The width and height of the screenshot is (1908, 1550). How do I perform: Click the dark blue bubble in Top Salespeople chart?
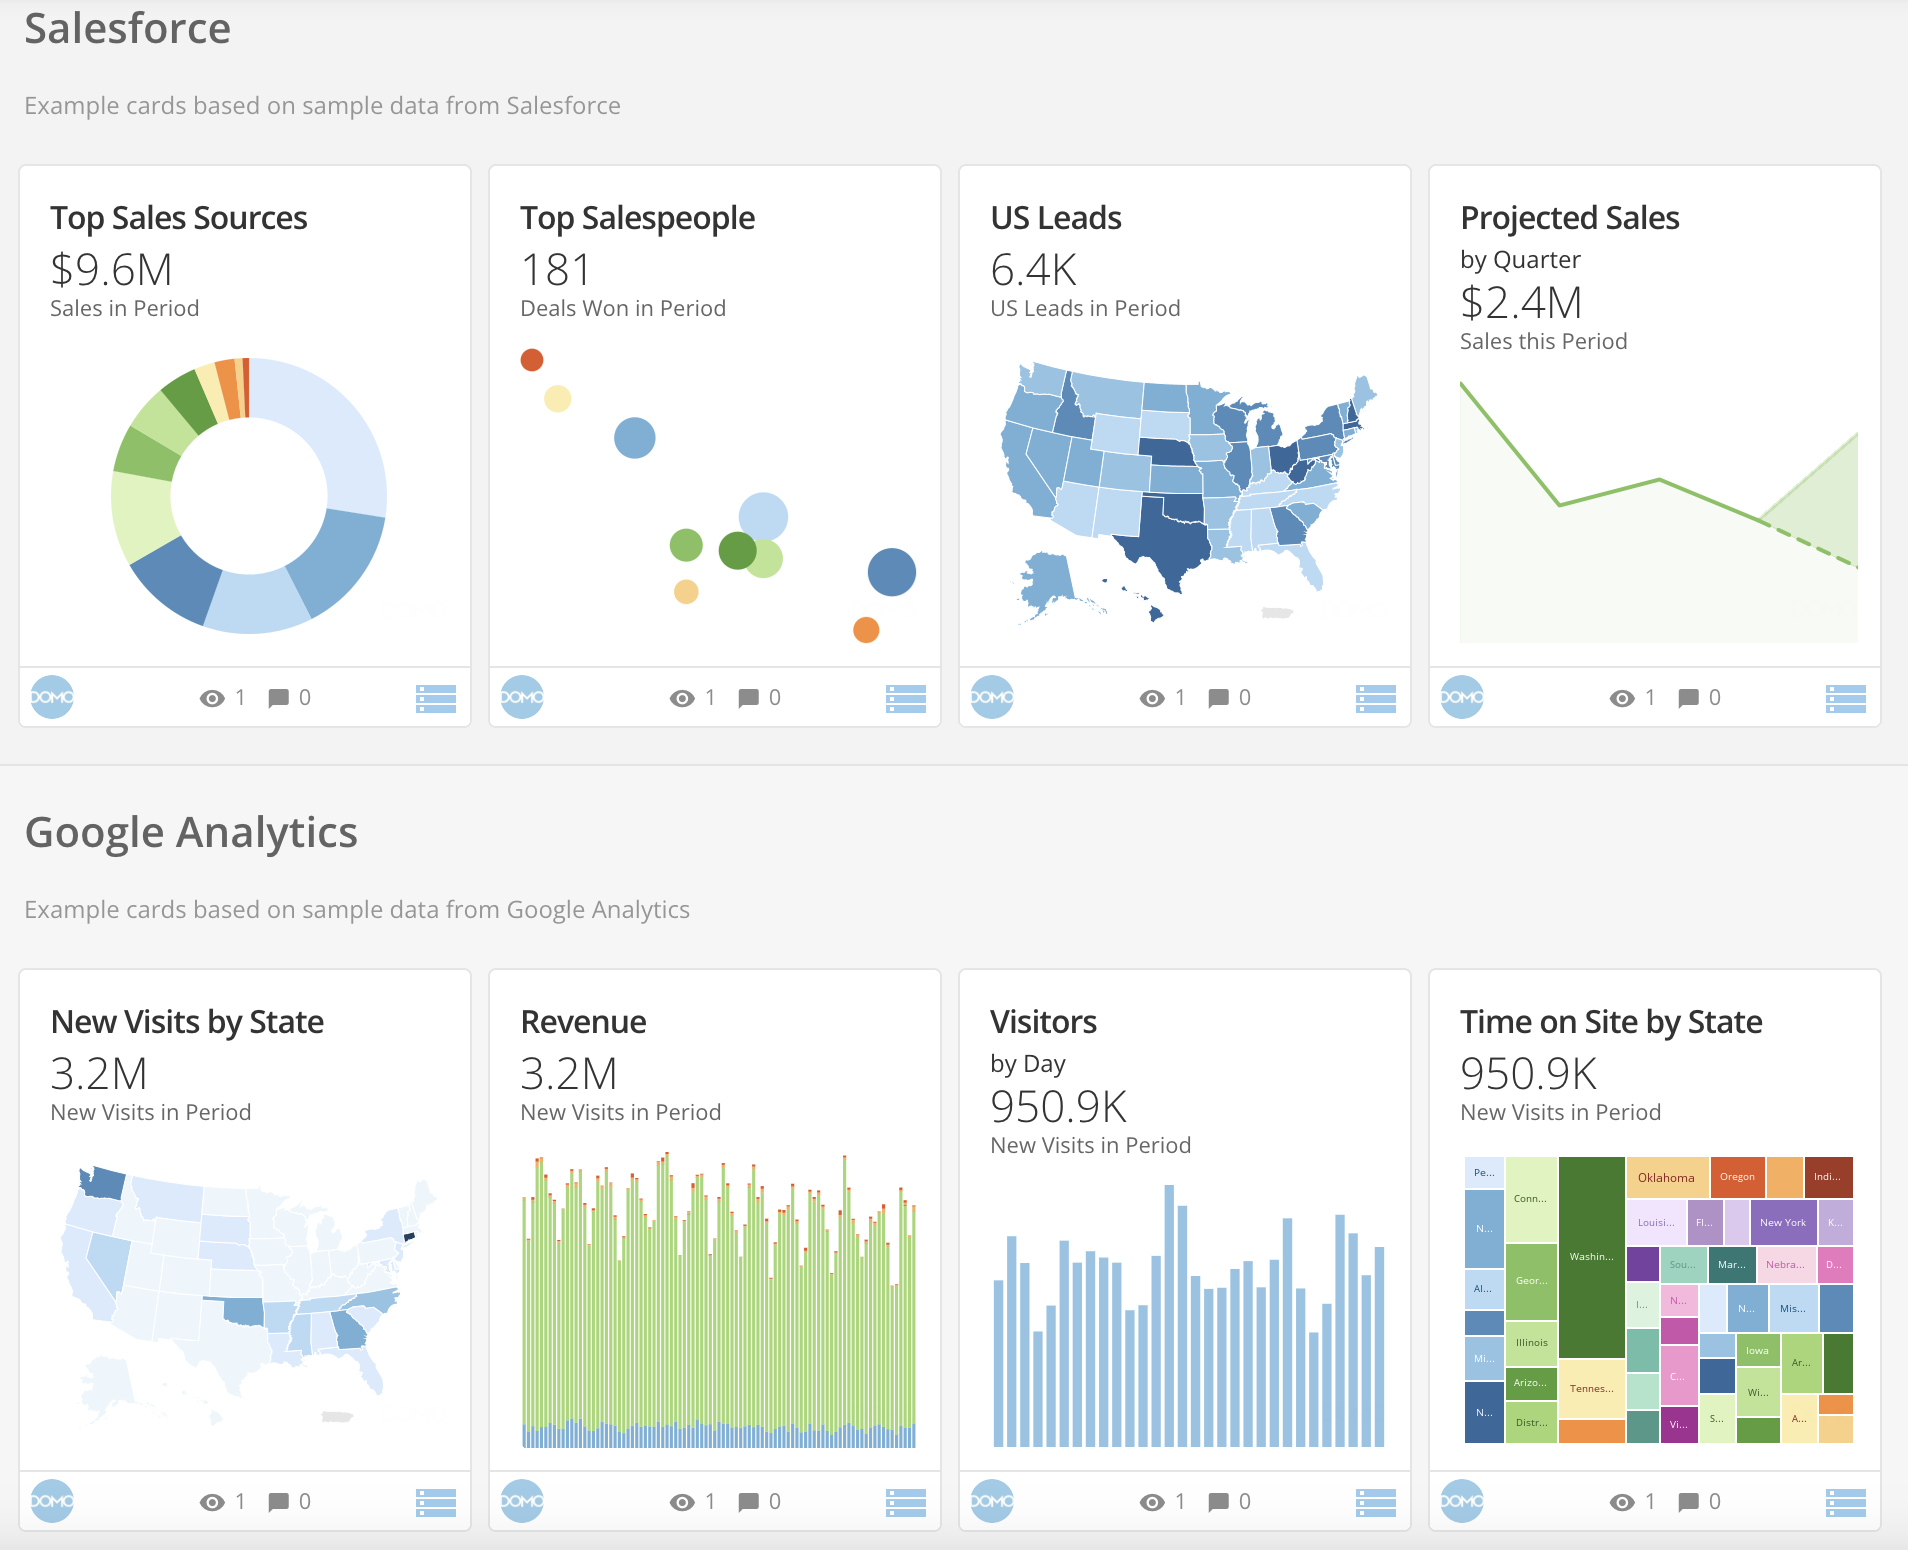(891, 572)
